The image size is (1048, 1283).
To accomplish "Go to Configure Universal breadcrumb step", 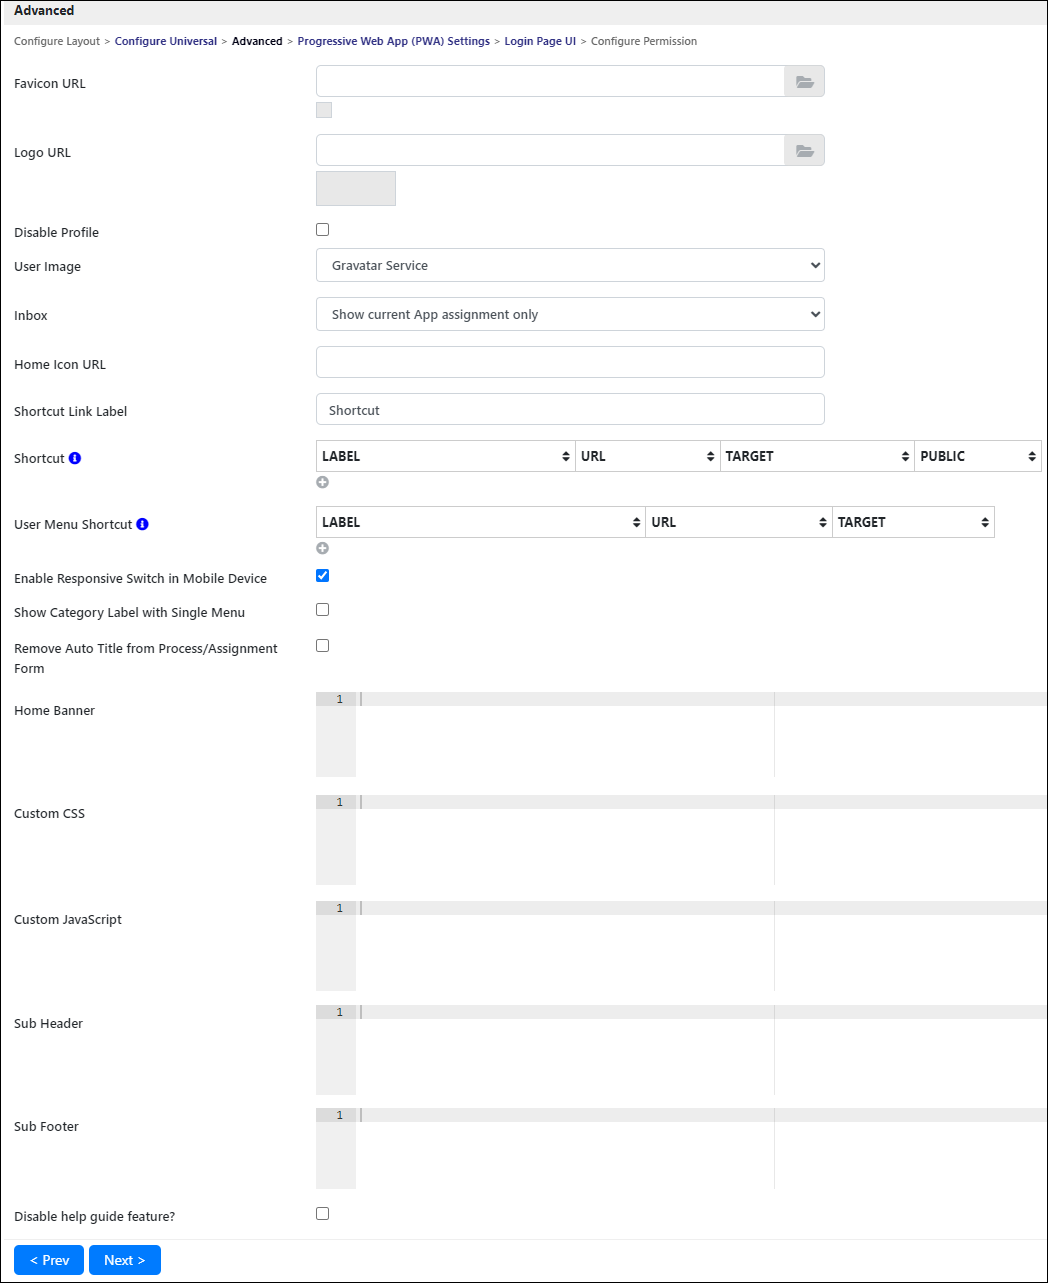I will click(x=166, y=41).
